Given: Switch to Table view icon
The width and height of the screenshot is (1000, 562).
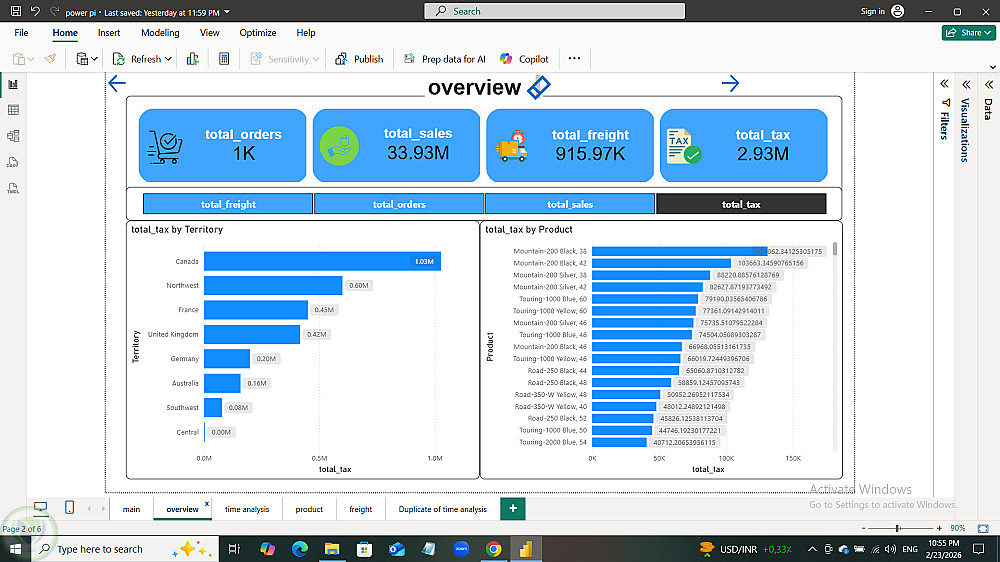Looking at the screenshot, I should click(x=13, y=110).
